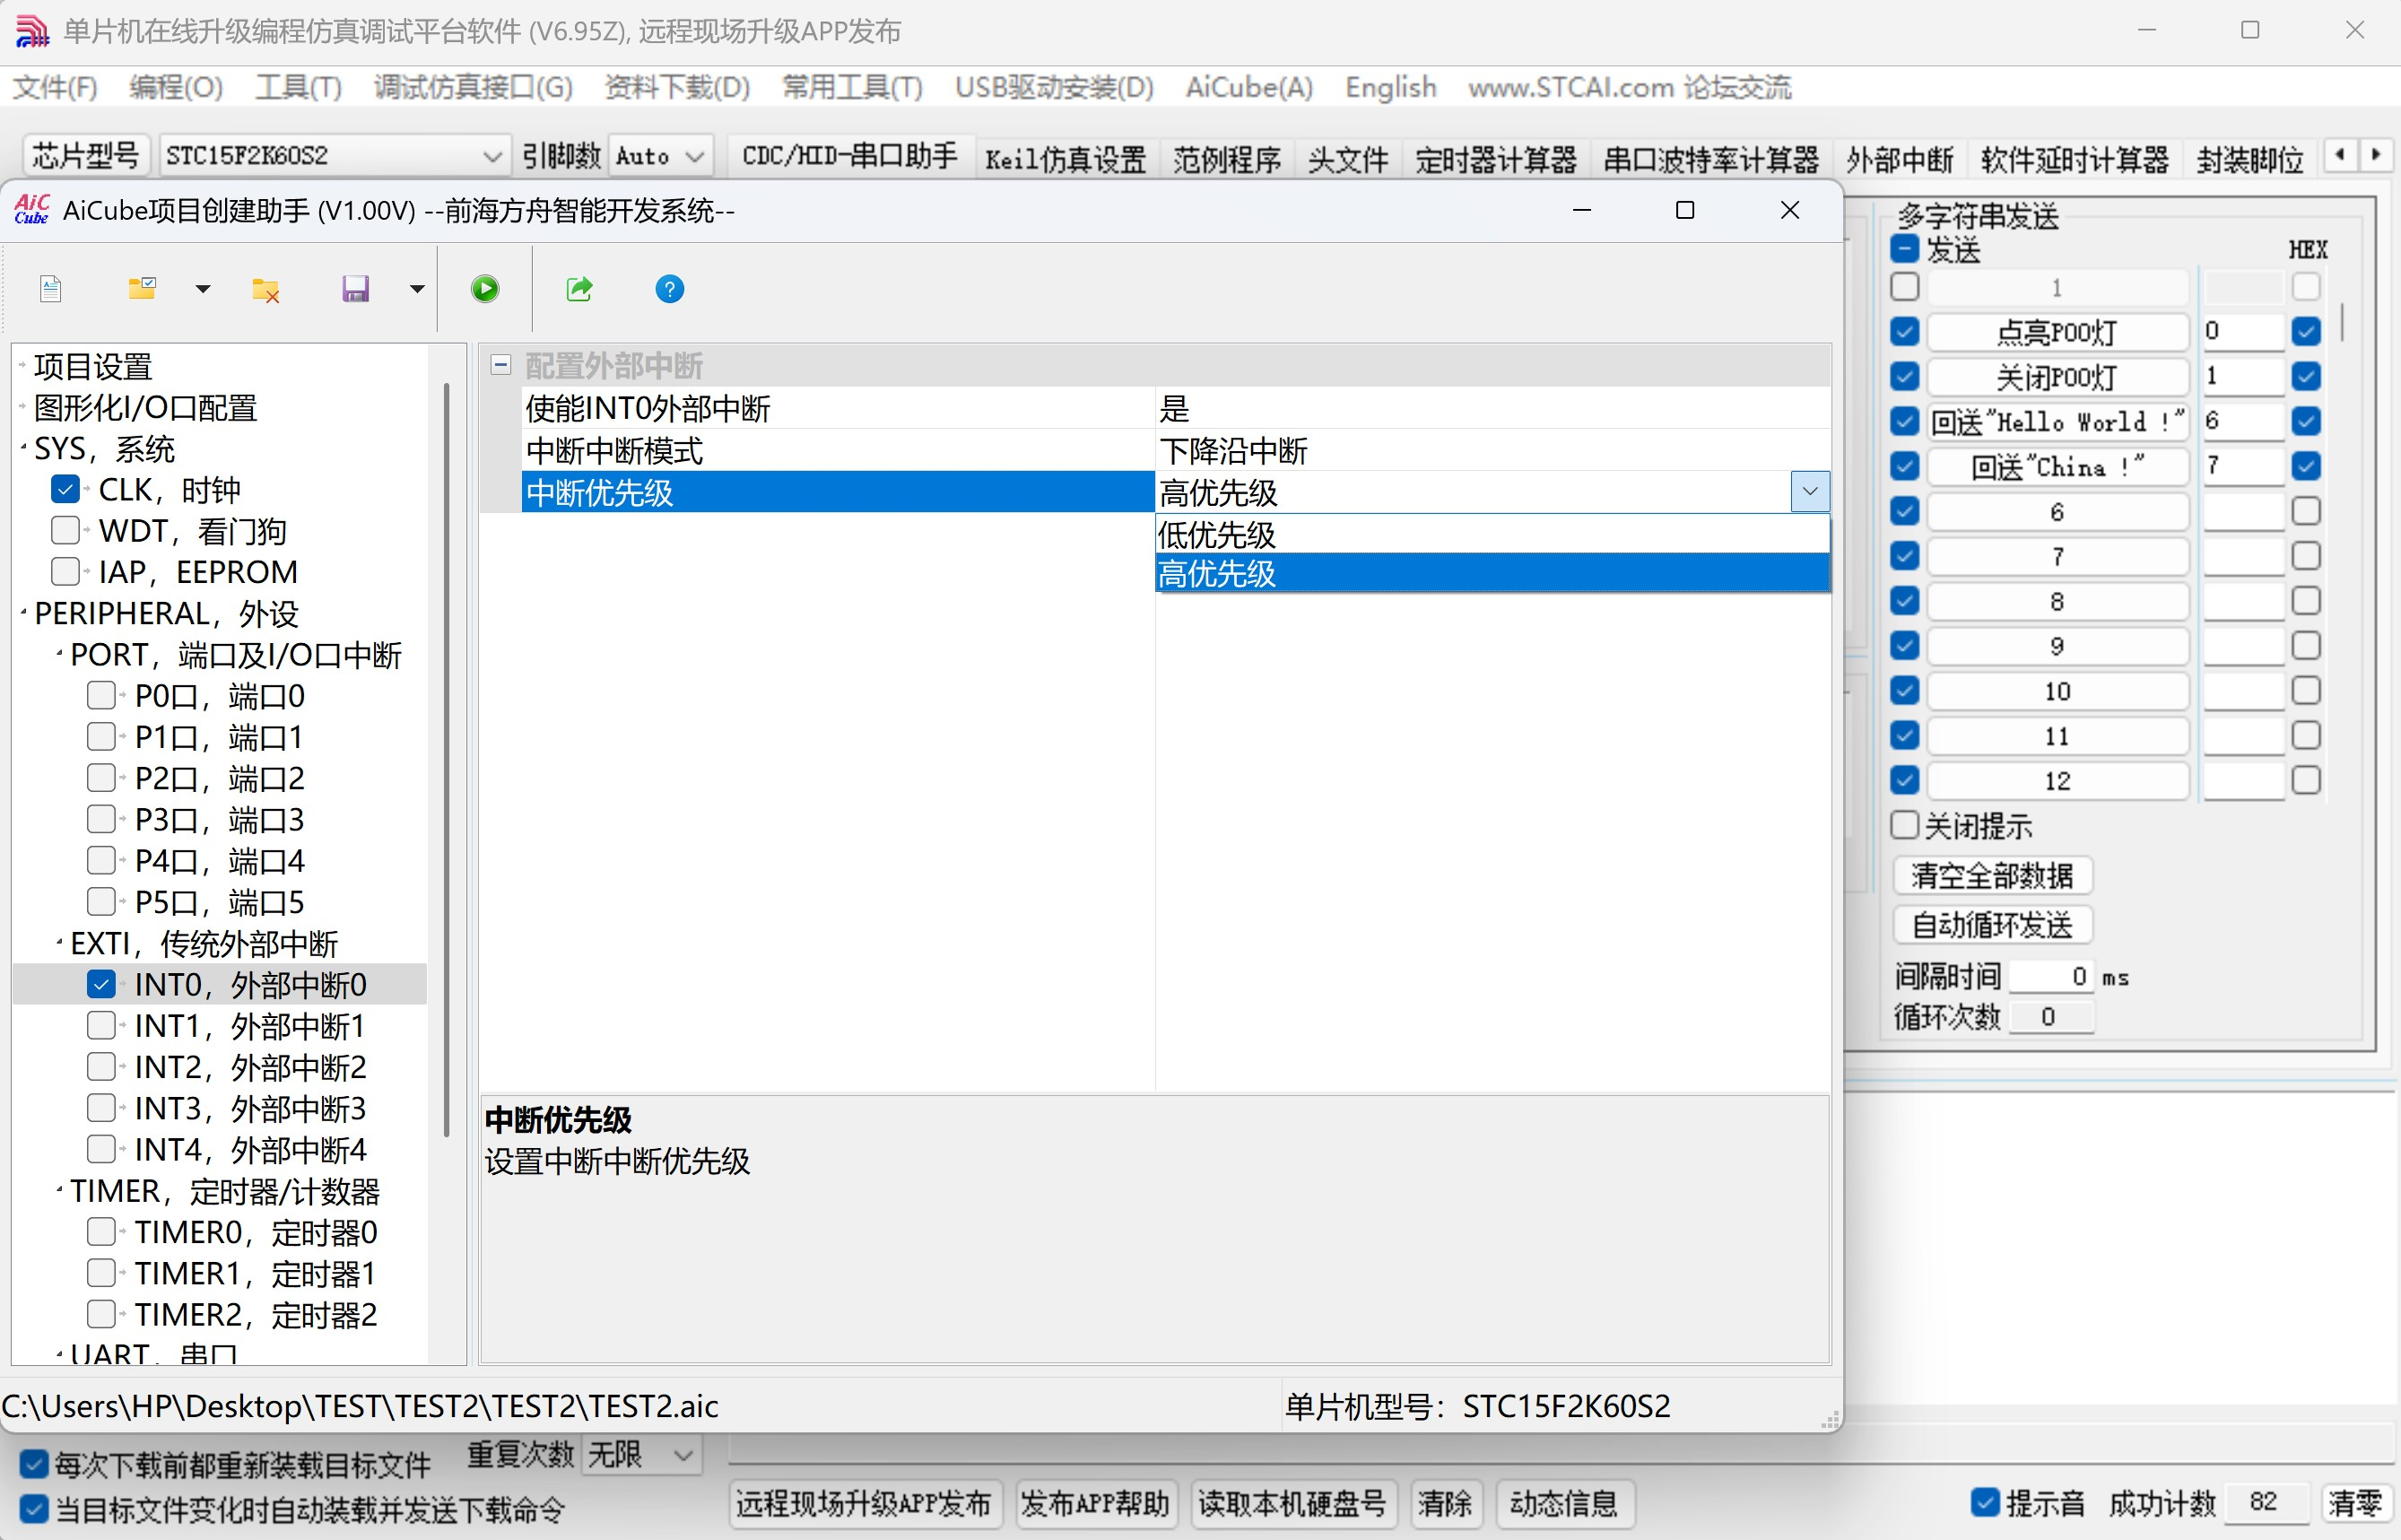Enable the WDT watchdog checkbox
This screenshot has height=1540, width=2401.
click(65, 531)
